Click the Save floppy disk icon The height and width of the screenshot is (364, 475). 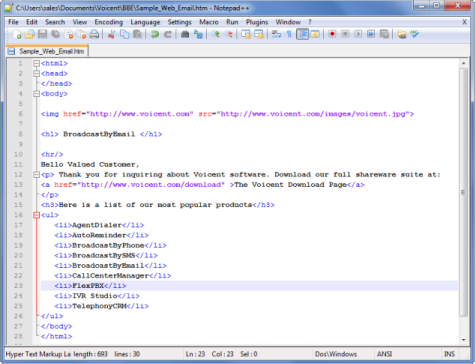(42, 34)
